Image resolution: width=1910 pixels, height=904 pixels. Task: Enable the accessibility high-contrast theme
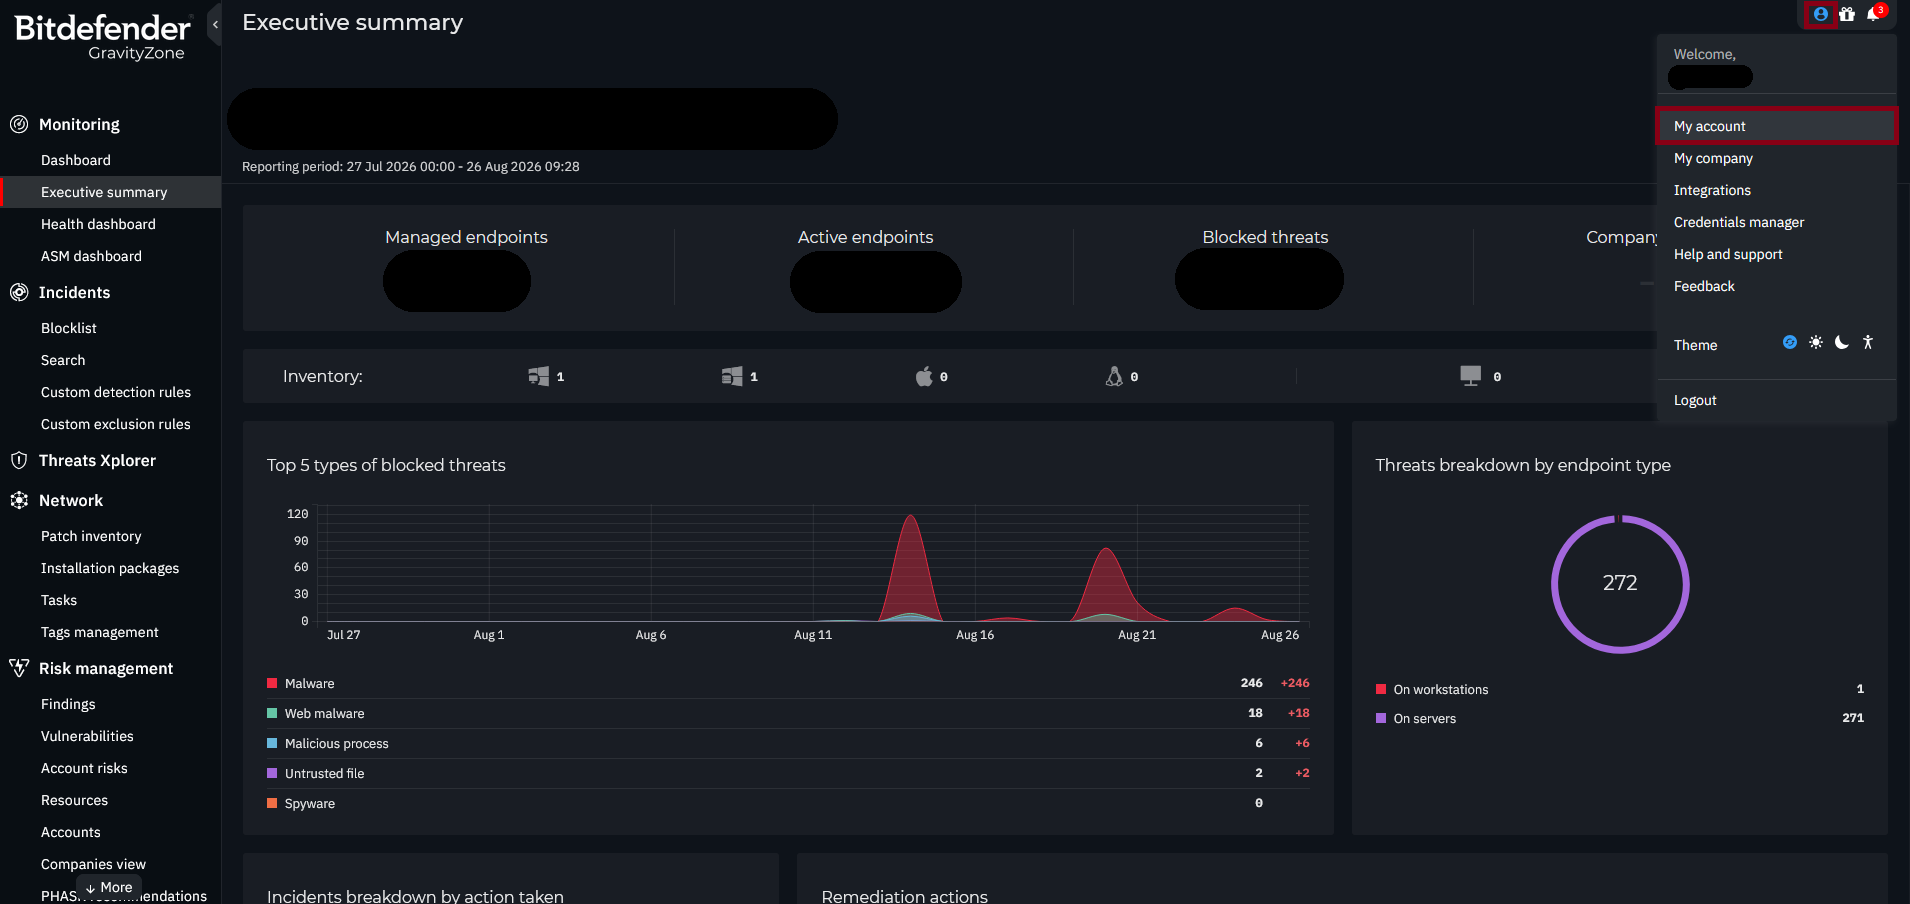click(x=1868, y=342)
